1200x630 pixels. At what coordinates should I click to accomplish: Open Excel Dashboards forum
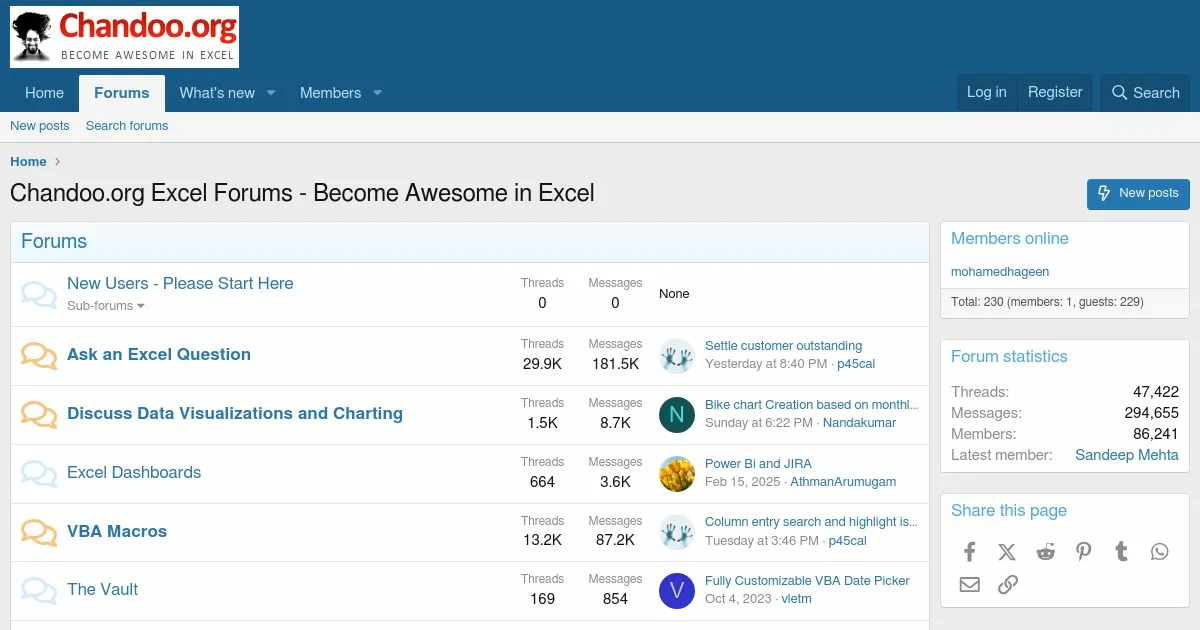[x=134, y=473]
